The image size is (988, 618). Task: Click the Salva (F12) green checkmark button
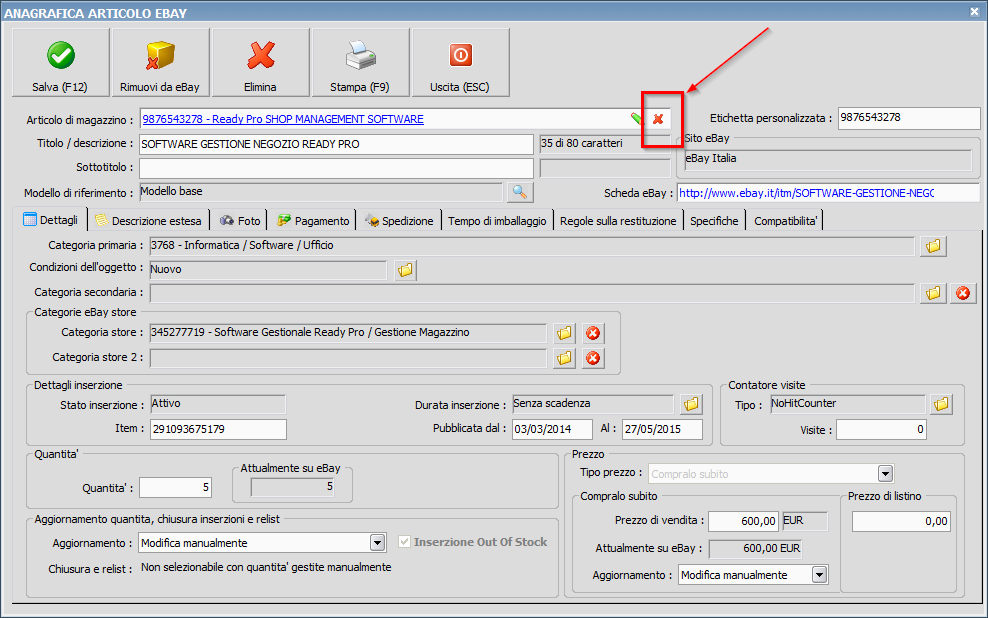click(x=60, y=62)
